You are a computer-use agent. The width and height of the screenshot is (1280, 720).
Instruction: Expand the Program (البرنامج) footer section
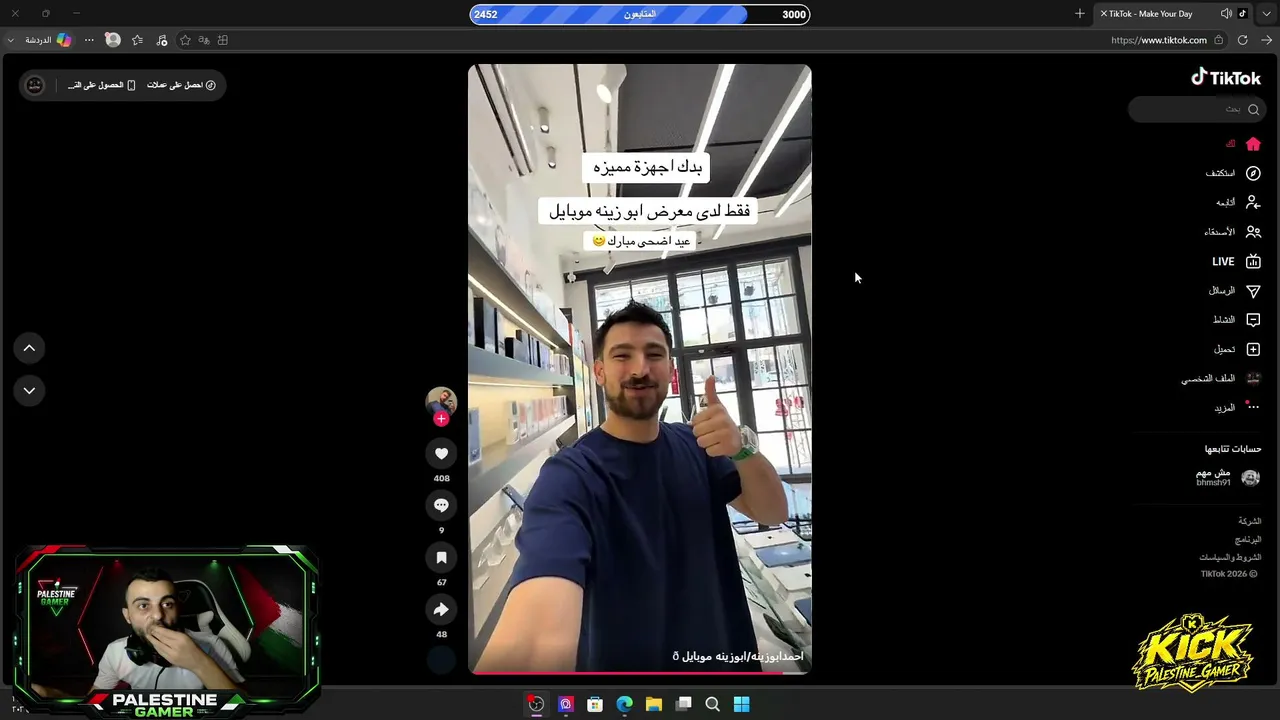pos(1248,539)
